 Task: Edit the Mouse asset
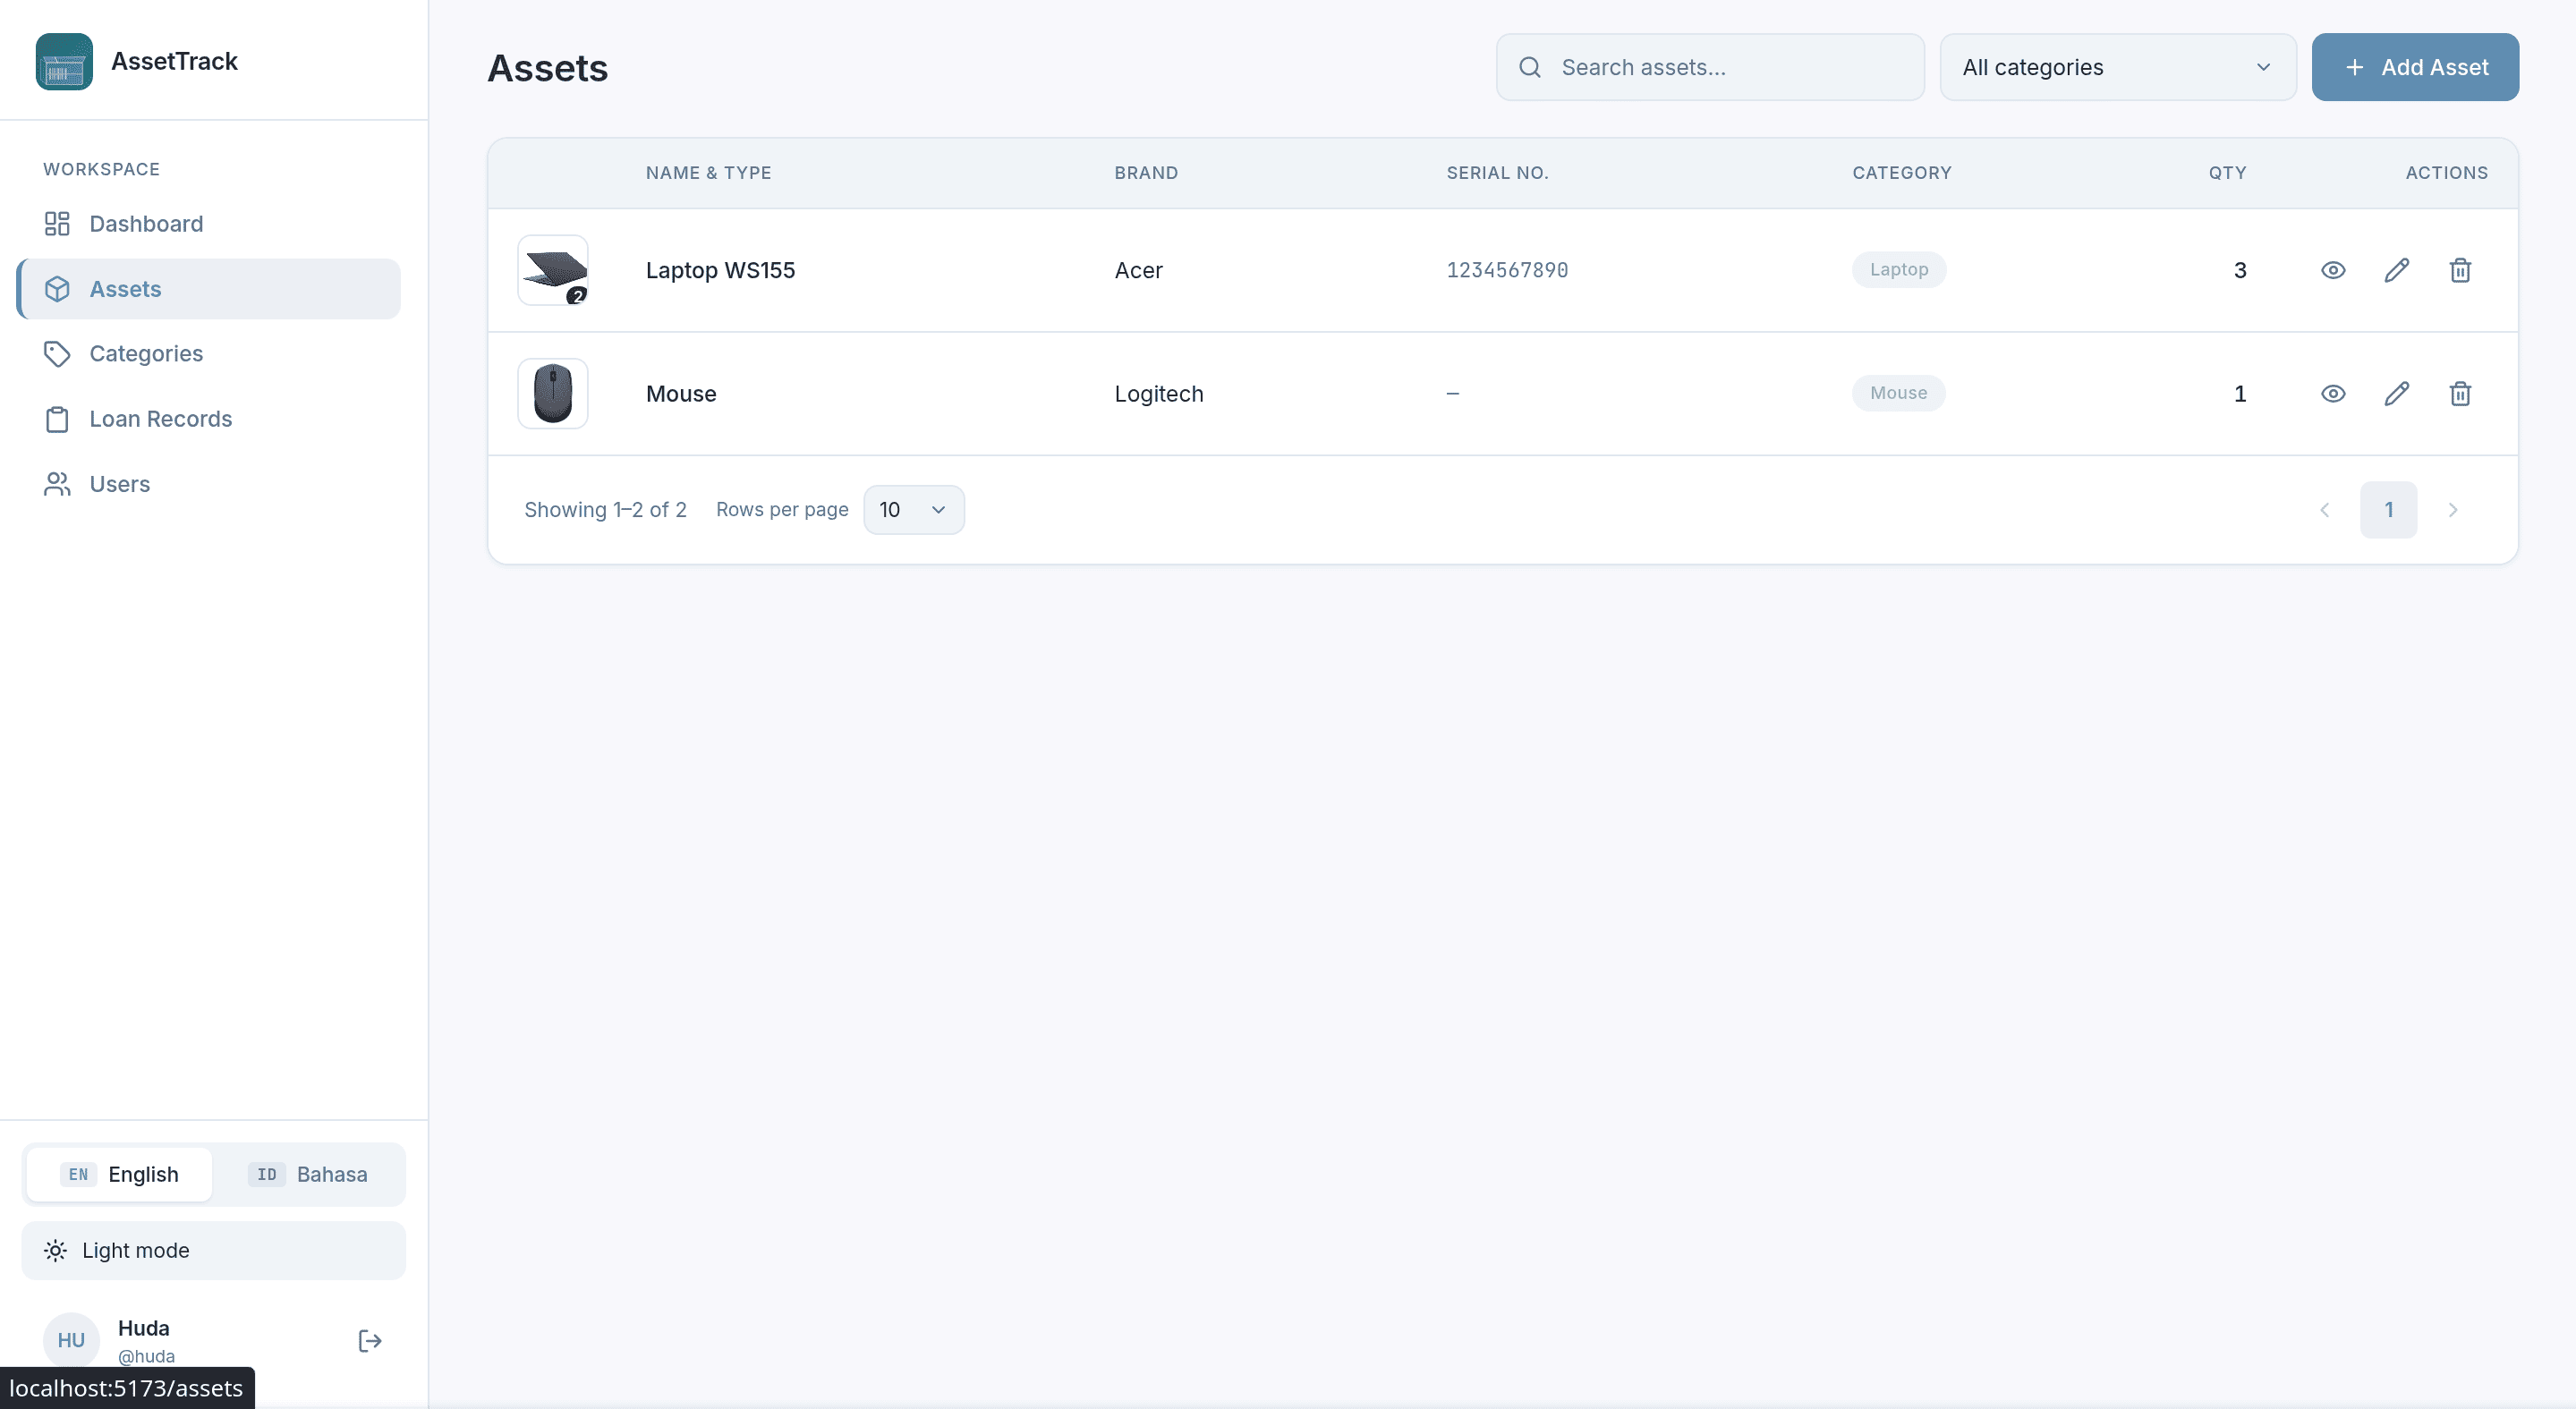tap(2397, 394)
